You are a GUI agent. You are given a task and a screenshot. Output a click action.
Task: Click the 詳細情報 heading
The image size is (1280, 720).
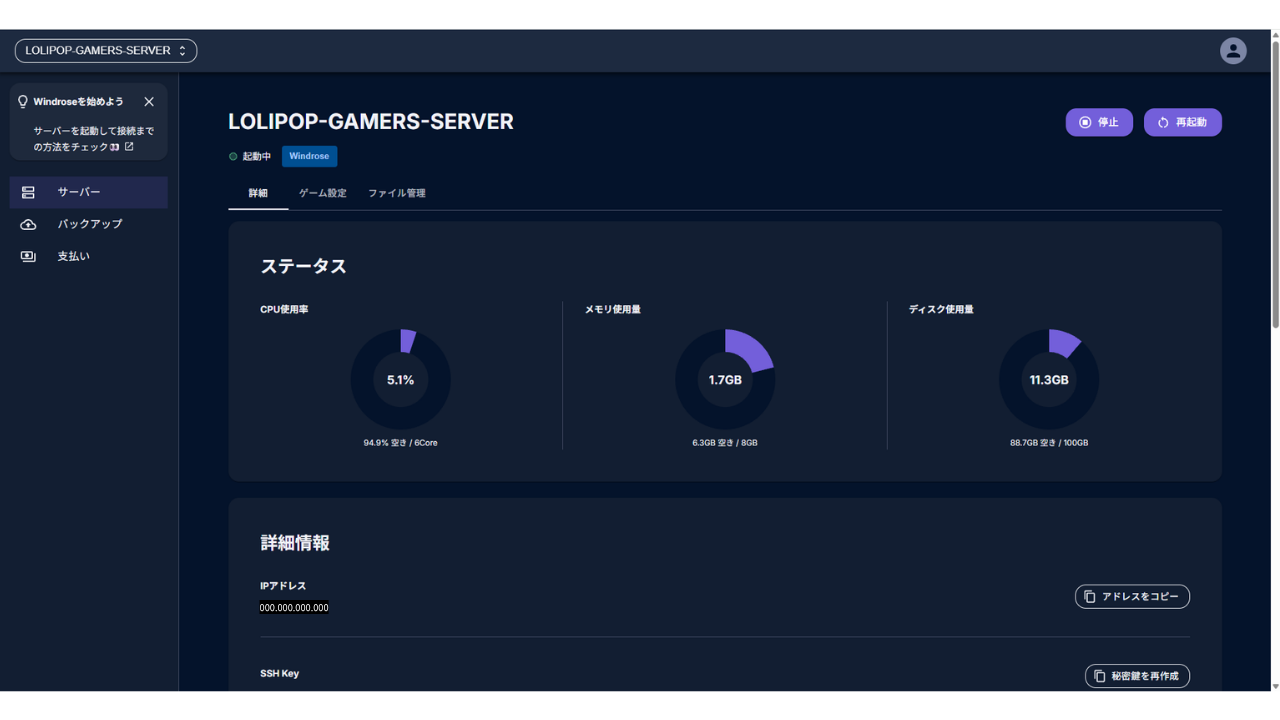pyautogui.click(x=295, y=543)
